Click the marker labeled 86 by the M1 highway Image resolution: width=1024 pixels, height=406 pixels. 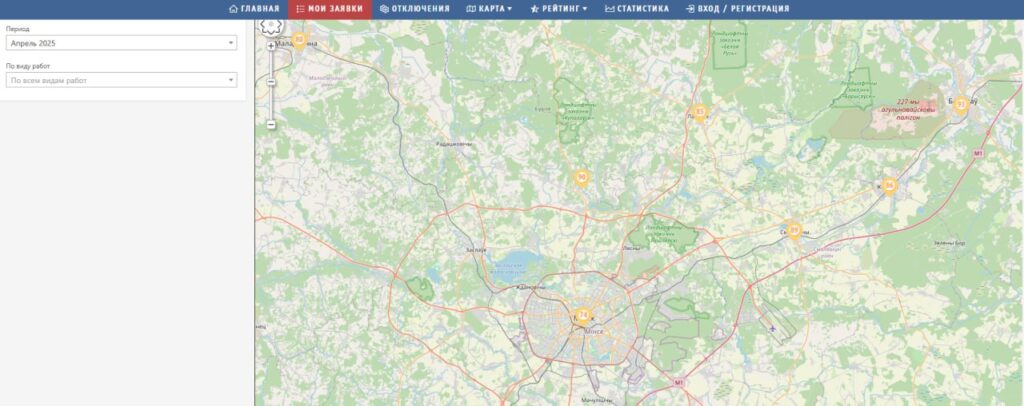(889, 186)
